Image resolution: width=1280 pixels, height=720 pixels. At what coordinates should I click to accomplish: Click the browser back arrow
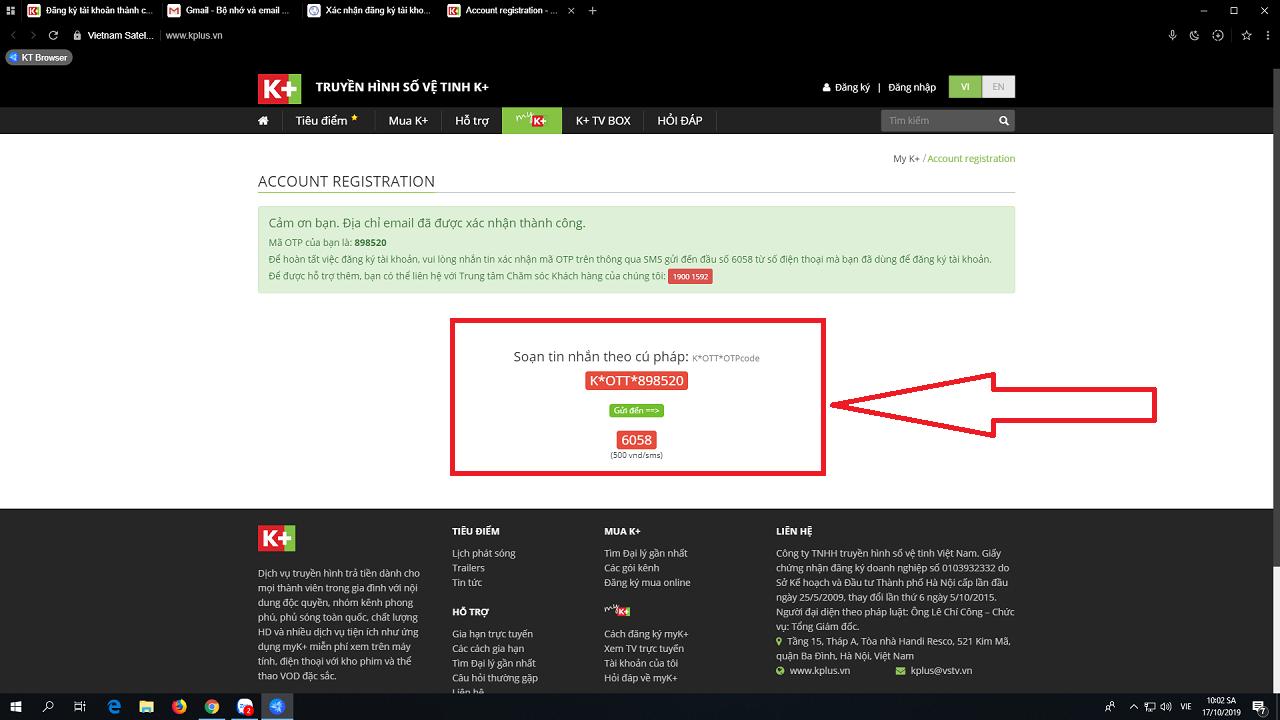point(14,35)
